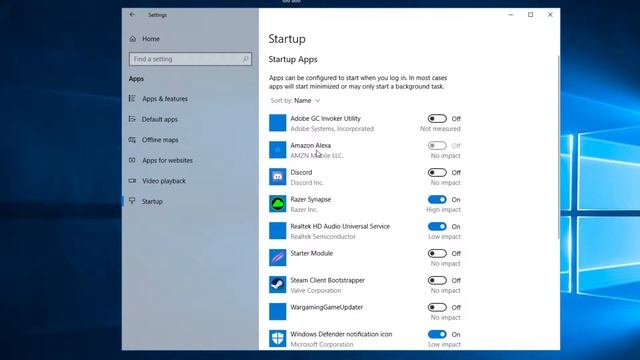Maximize the Settings window
Viewport: 640px width, 360px height.
(x=530, y=15)
